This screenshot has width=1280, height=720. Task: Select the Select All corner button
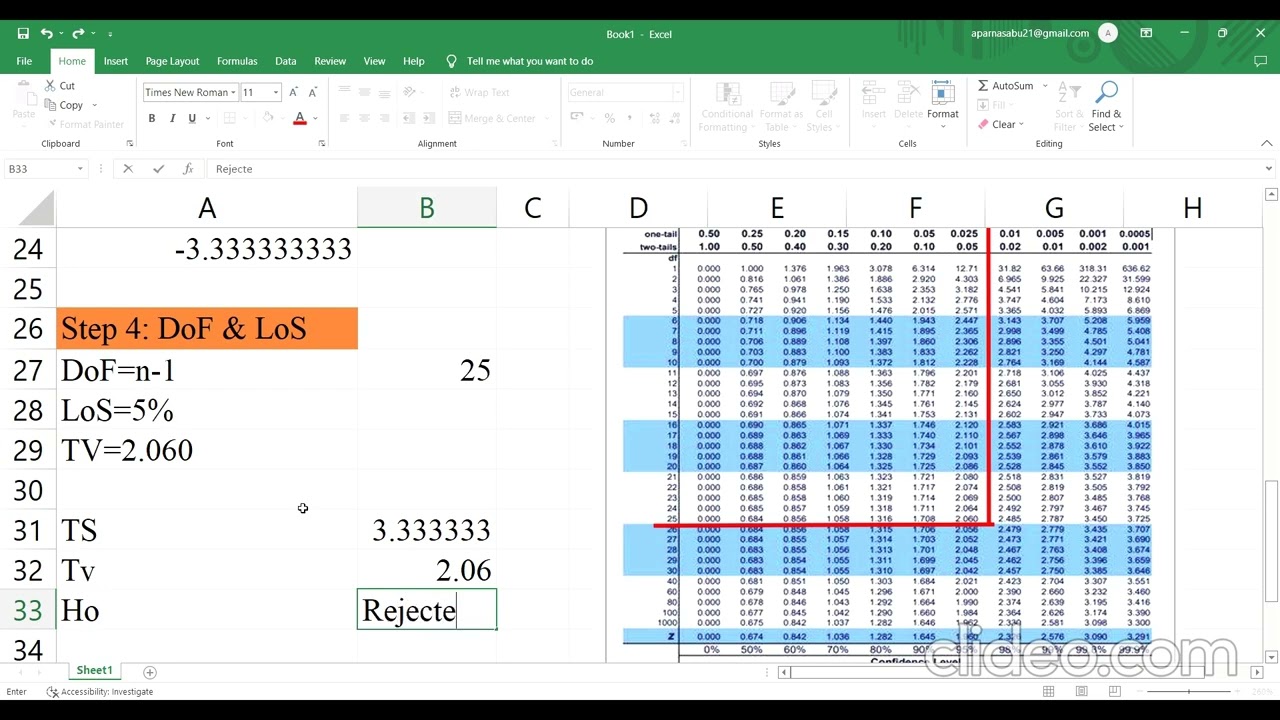(x=36, y=208)
